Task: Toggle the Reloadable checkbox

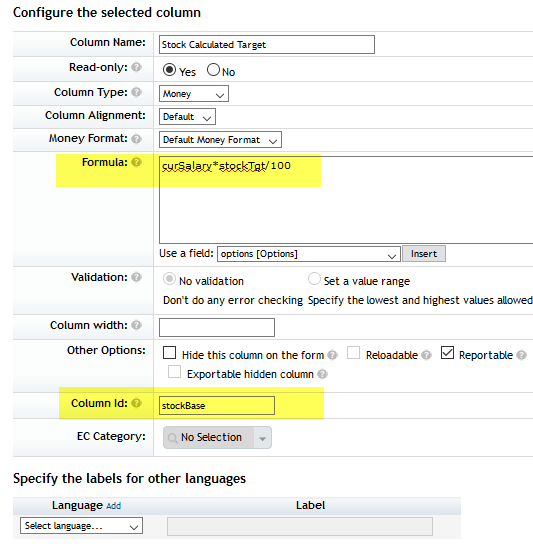Action: [x=353, y=353]
